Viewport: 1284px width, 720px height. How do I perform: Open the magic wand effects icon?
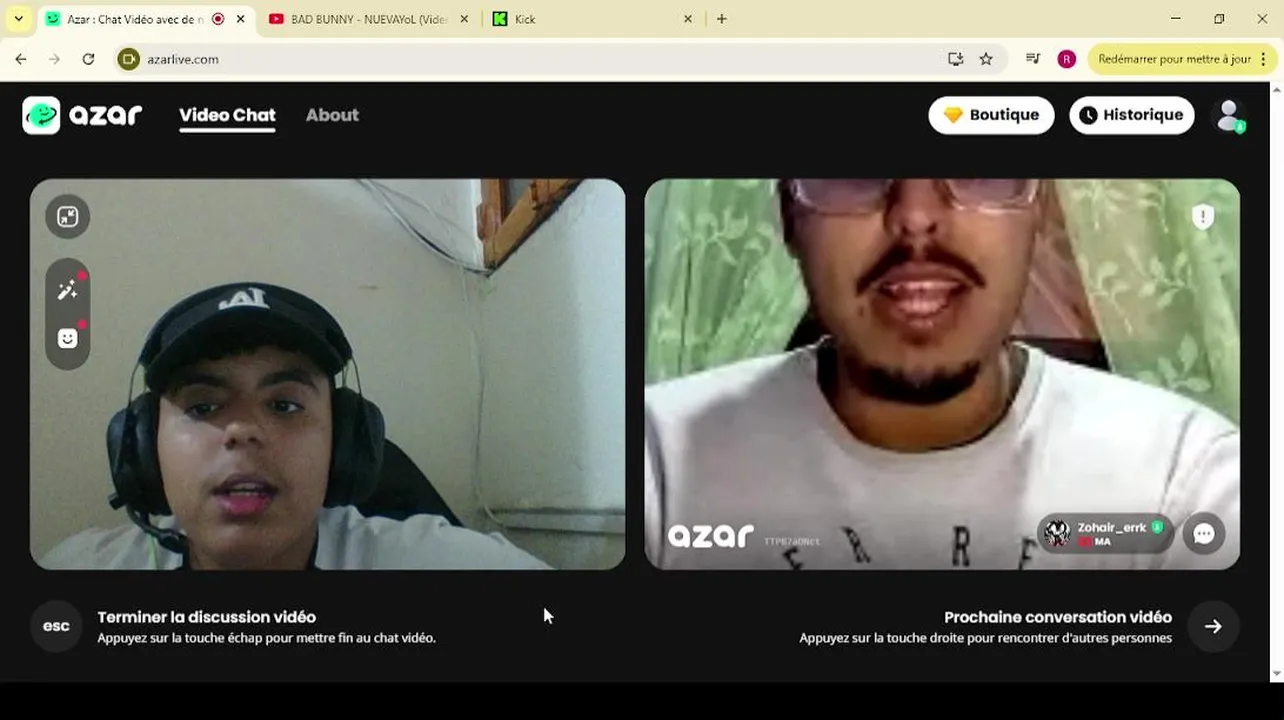[x=67, y=290]
